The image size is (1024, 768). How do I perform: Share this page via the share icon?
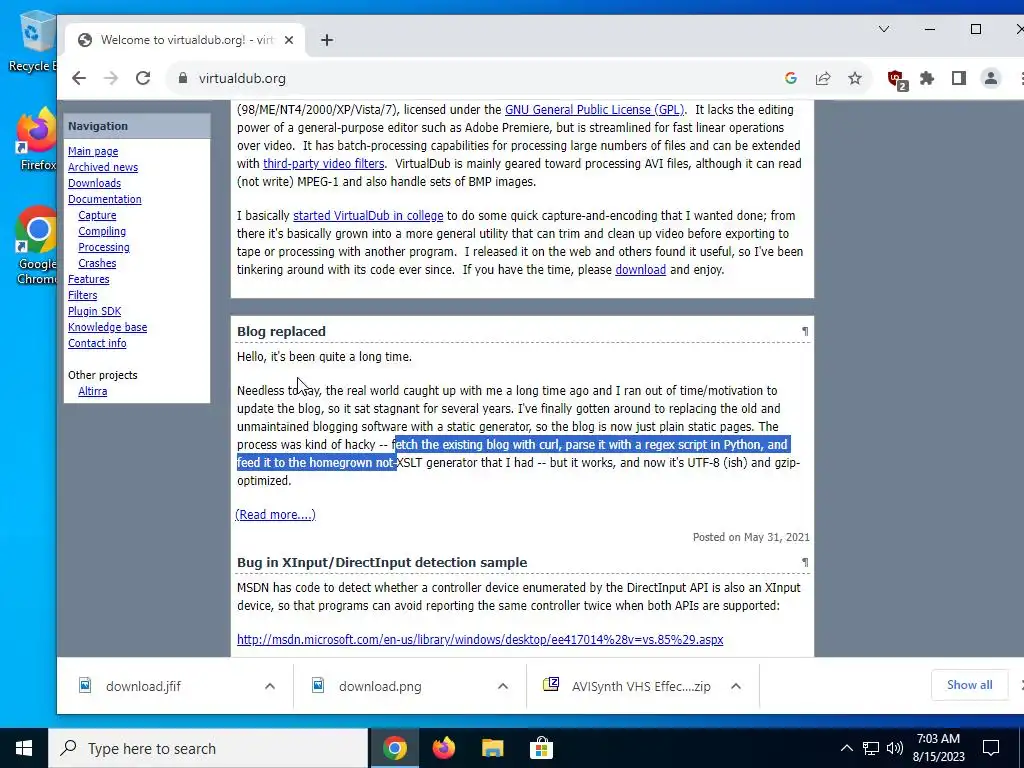823,78
